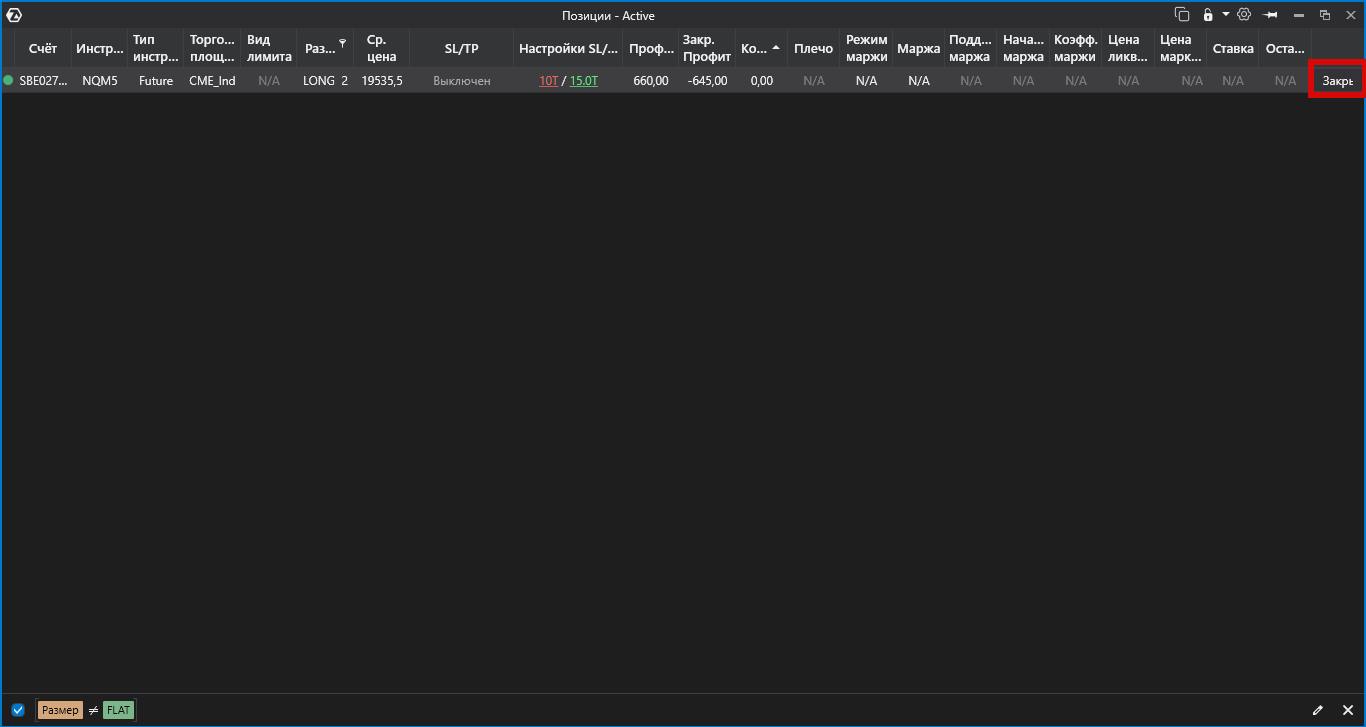The image size is (1366, 727).
Task: Sort by the Инстр... column header
Action: pyautogui.click(x=99, y=48)
